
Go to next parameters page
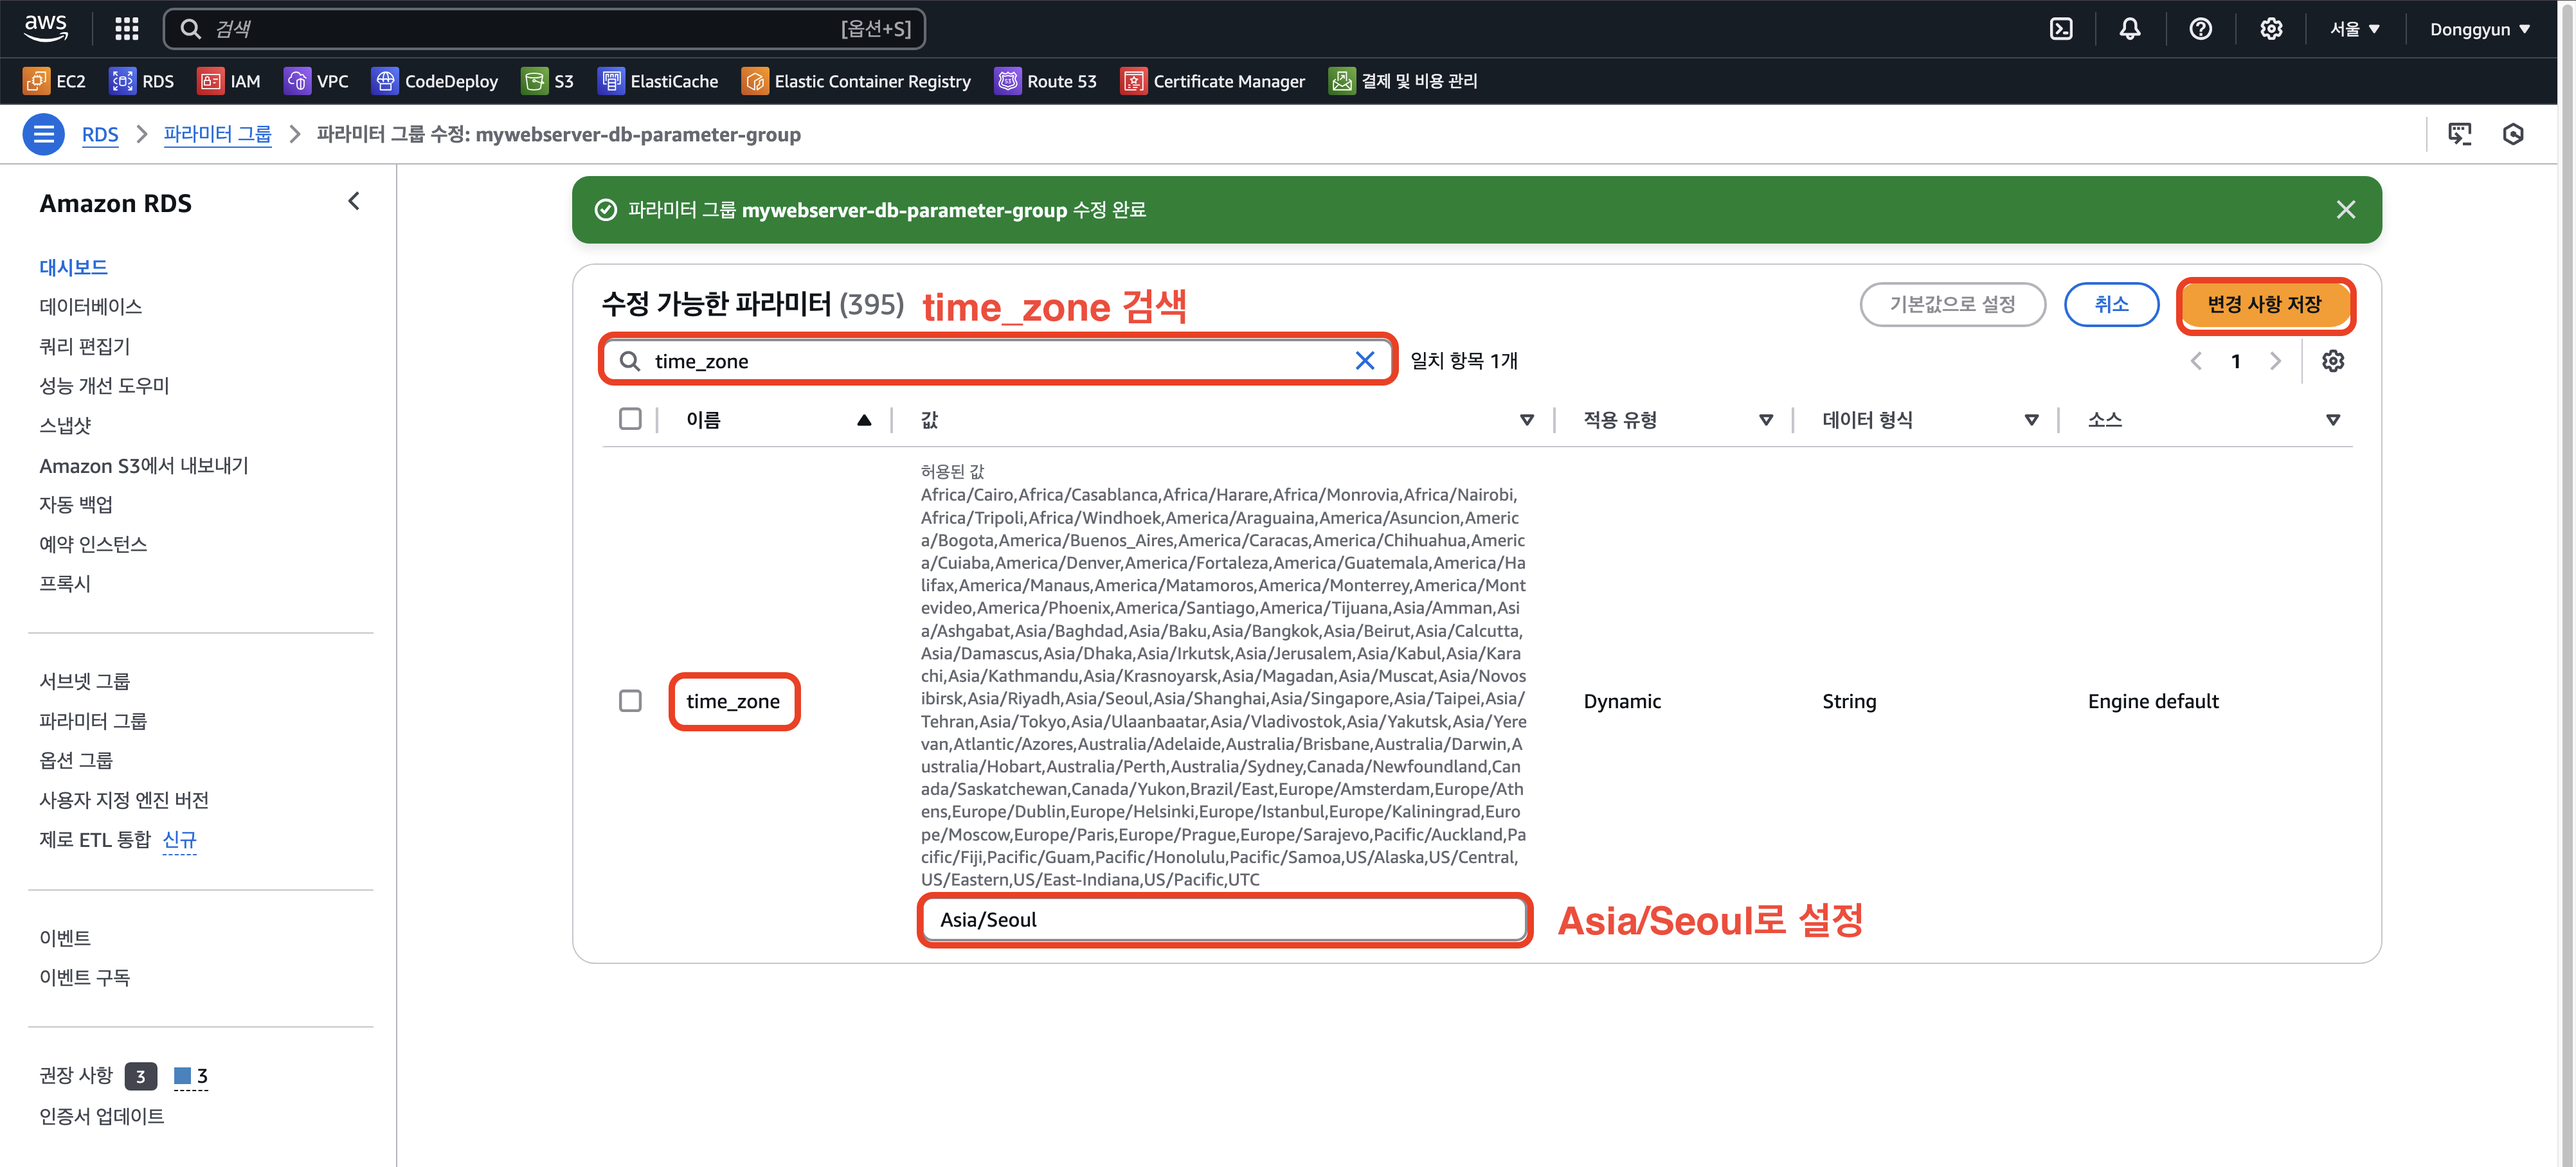coord(2276,361)
